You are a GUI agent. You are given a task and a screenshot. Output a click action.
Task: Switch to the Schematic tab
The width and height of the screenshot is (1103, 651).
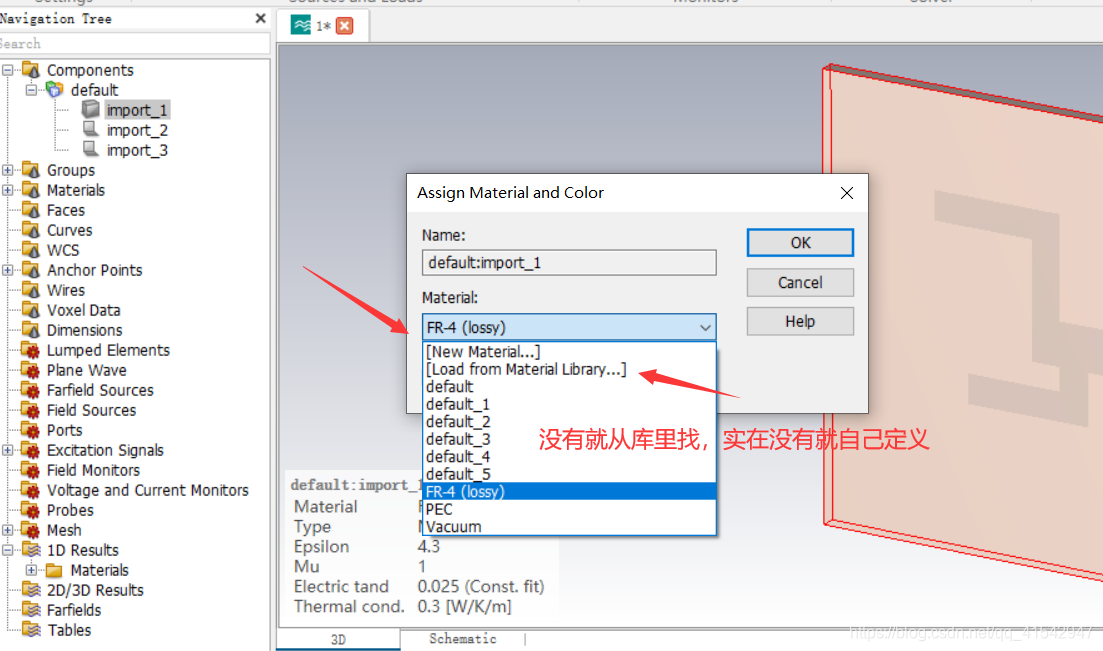462,638
